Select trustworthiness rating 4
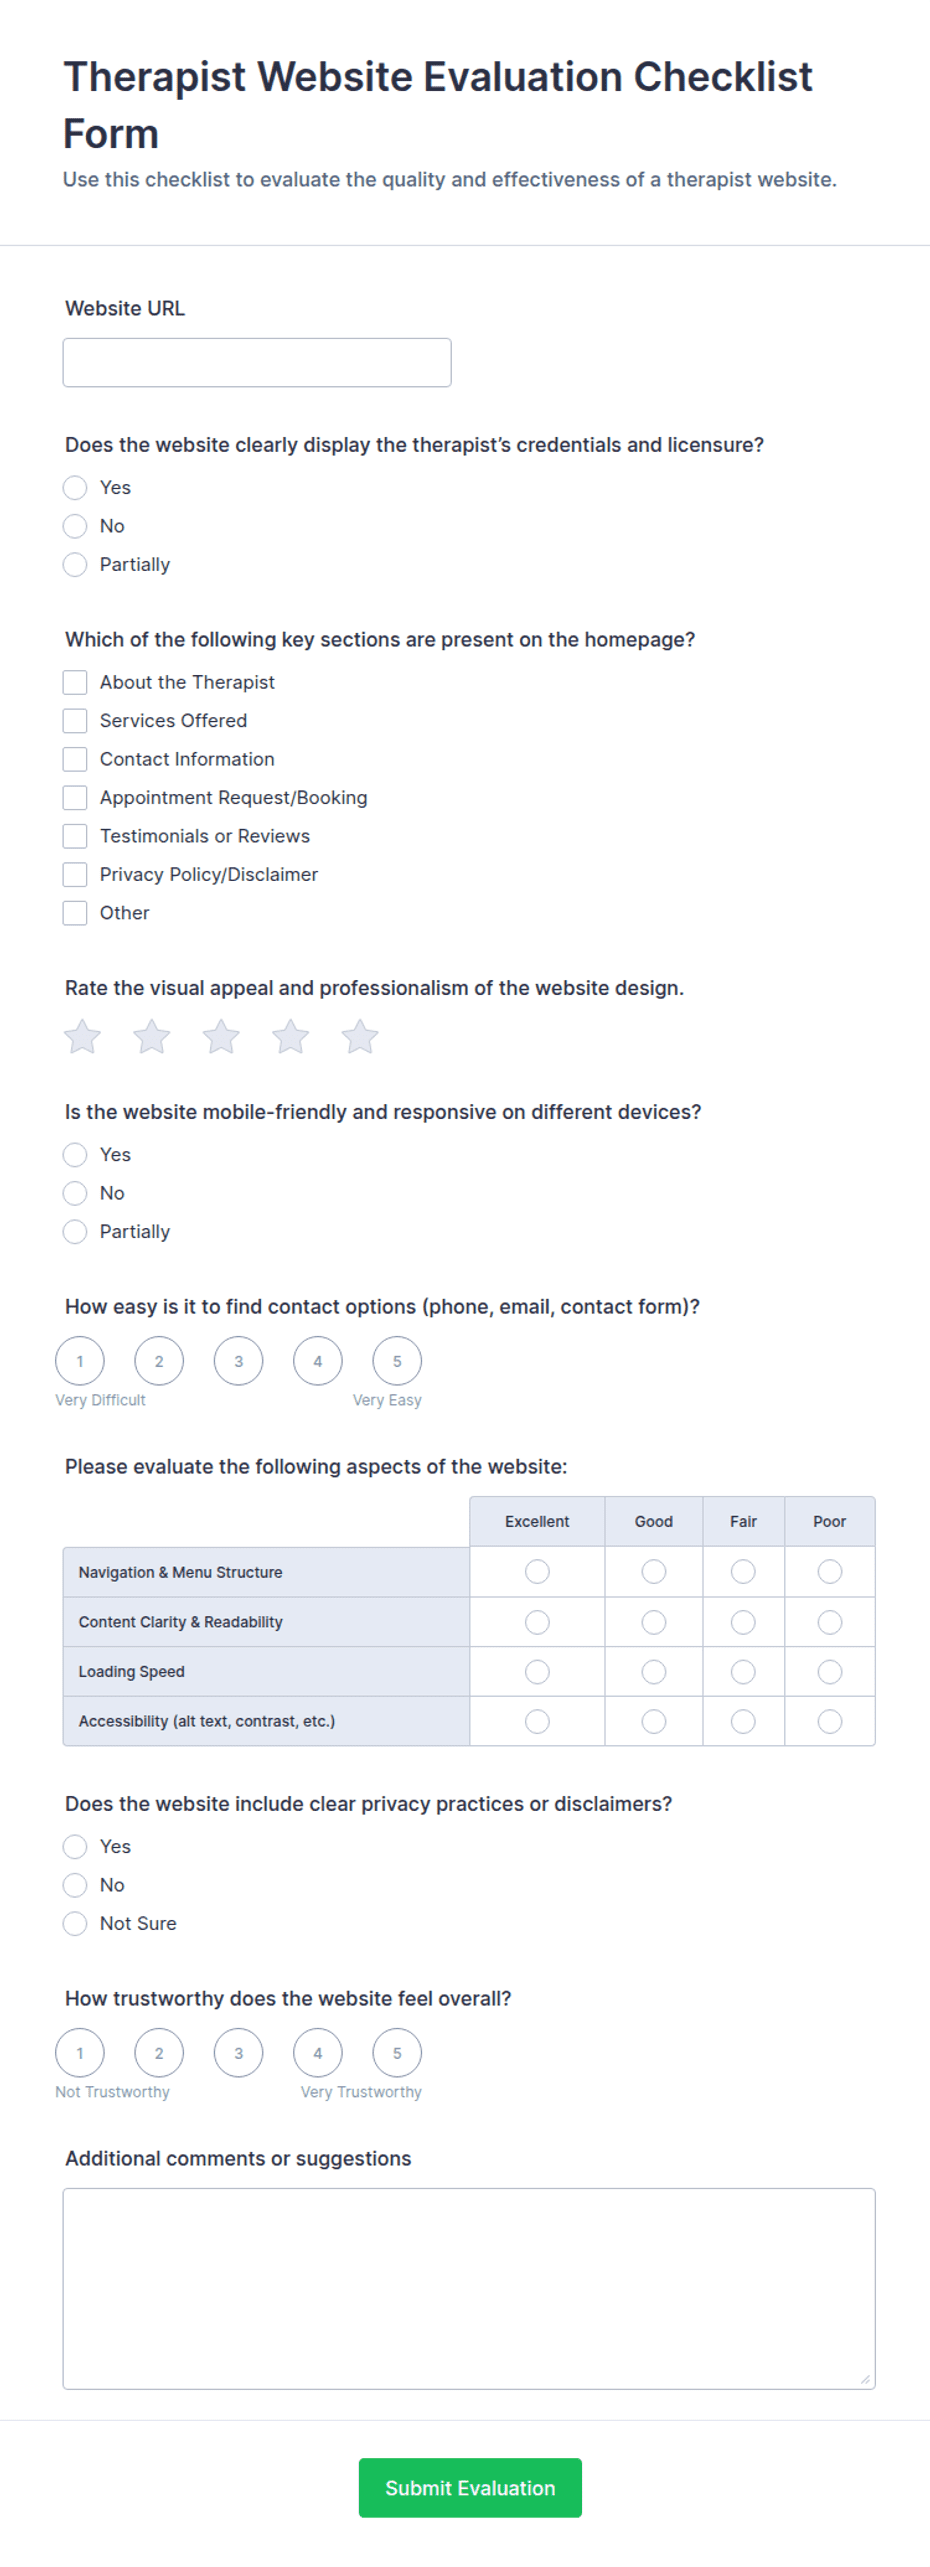This screenshot has height=2567, width=930. tap(318, 2052)
